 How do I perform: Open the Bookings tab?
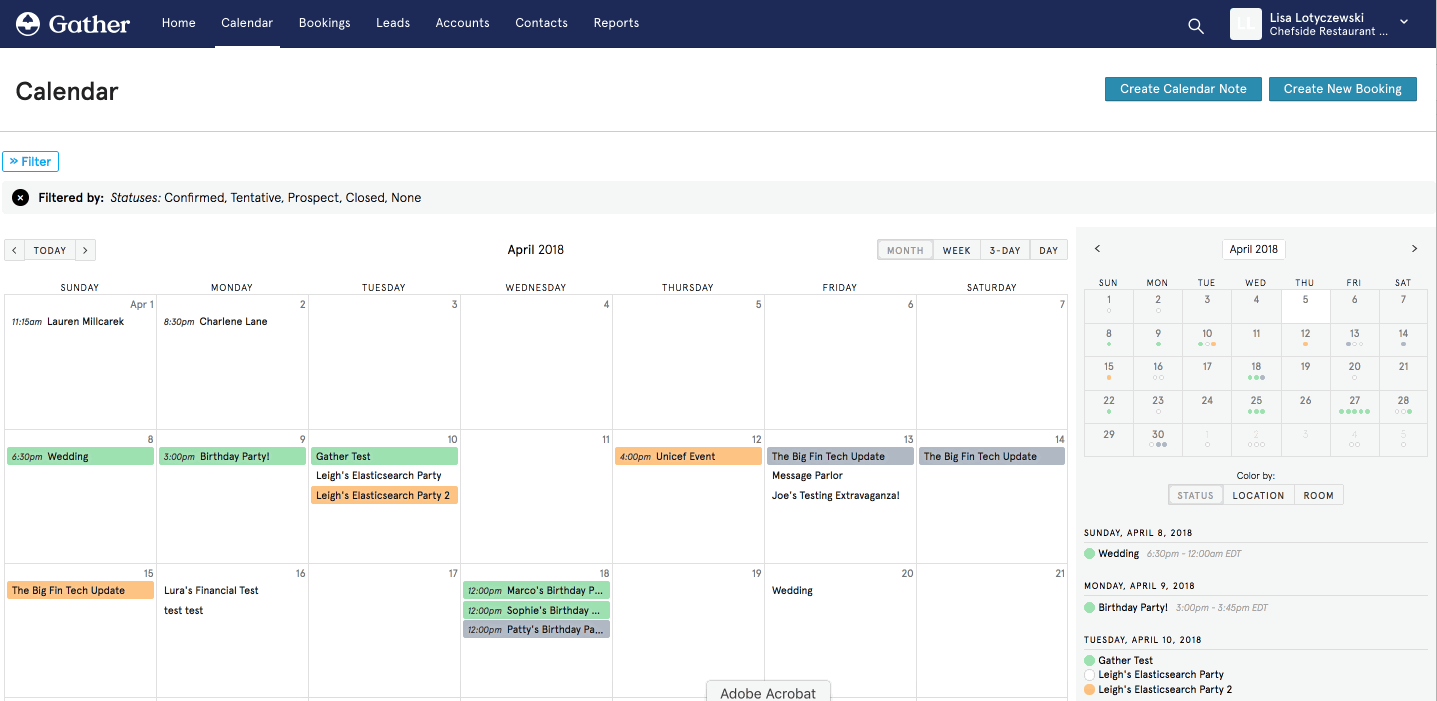click(x=324, y=23)
